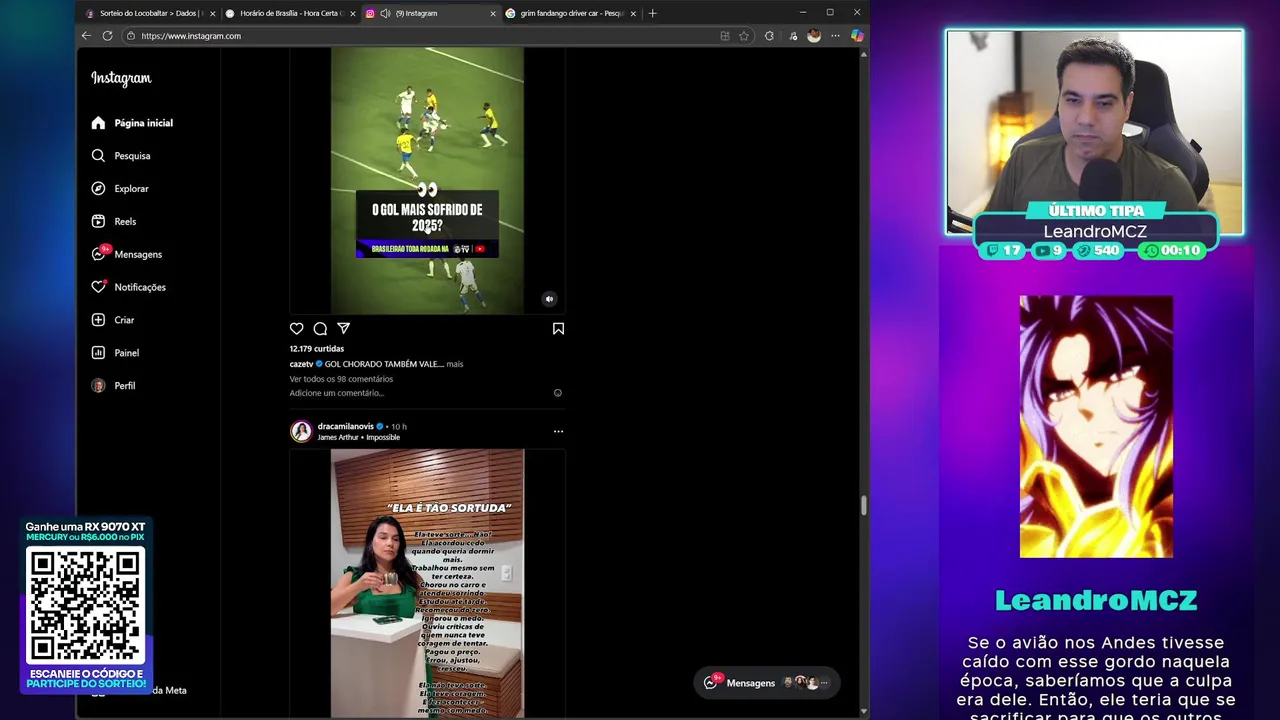1280x720 pixels.
Task: Like the cazetv post with heart icon
Action: point(297,328)
